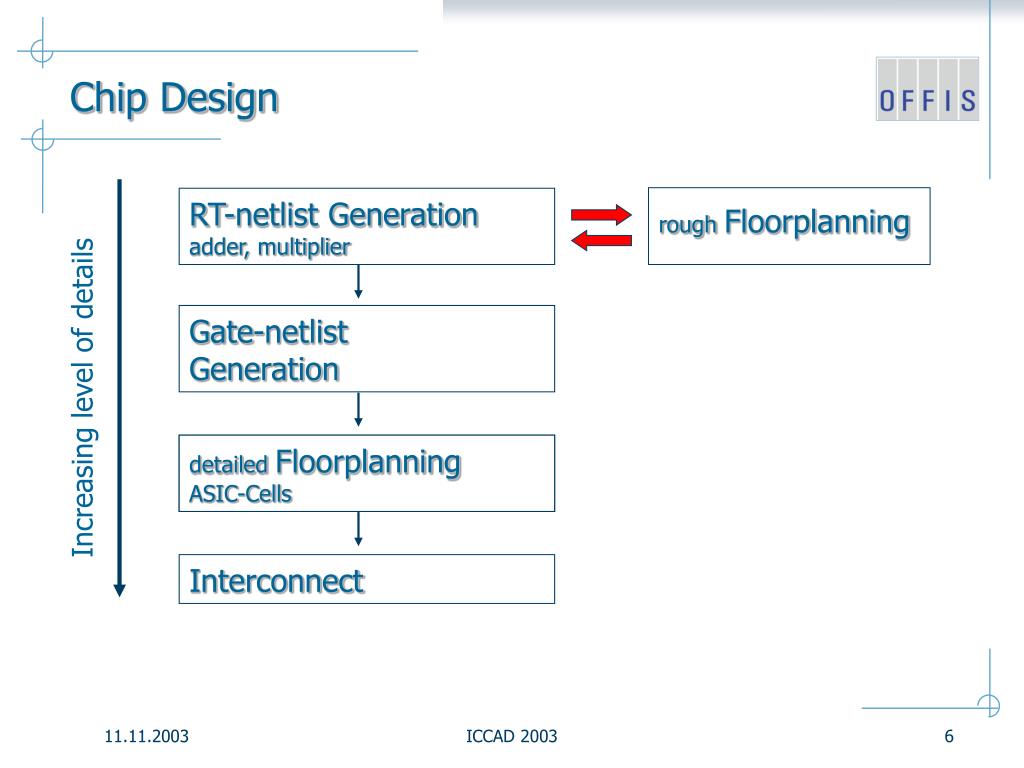Click the OFFIS logo

(927, 89)
